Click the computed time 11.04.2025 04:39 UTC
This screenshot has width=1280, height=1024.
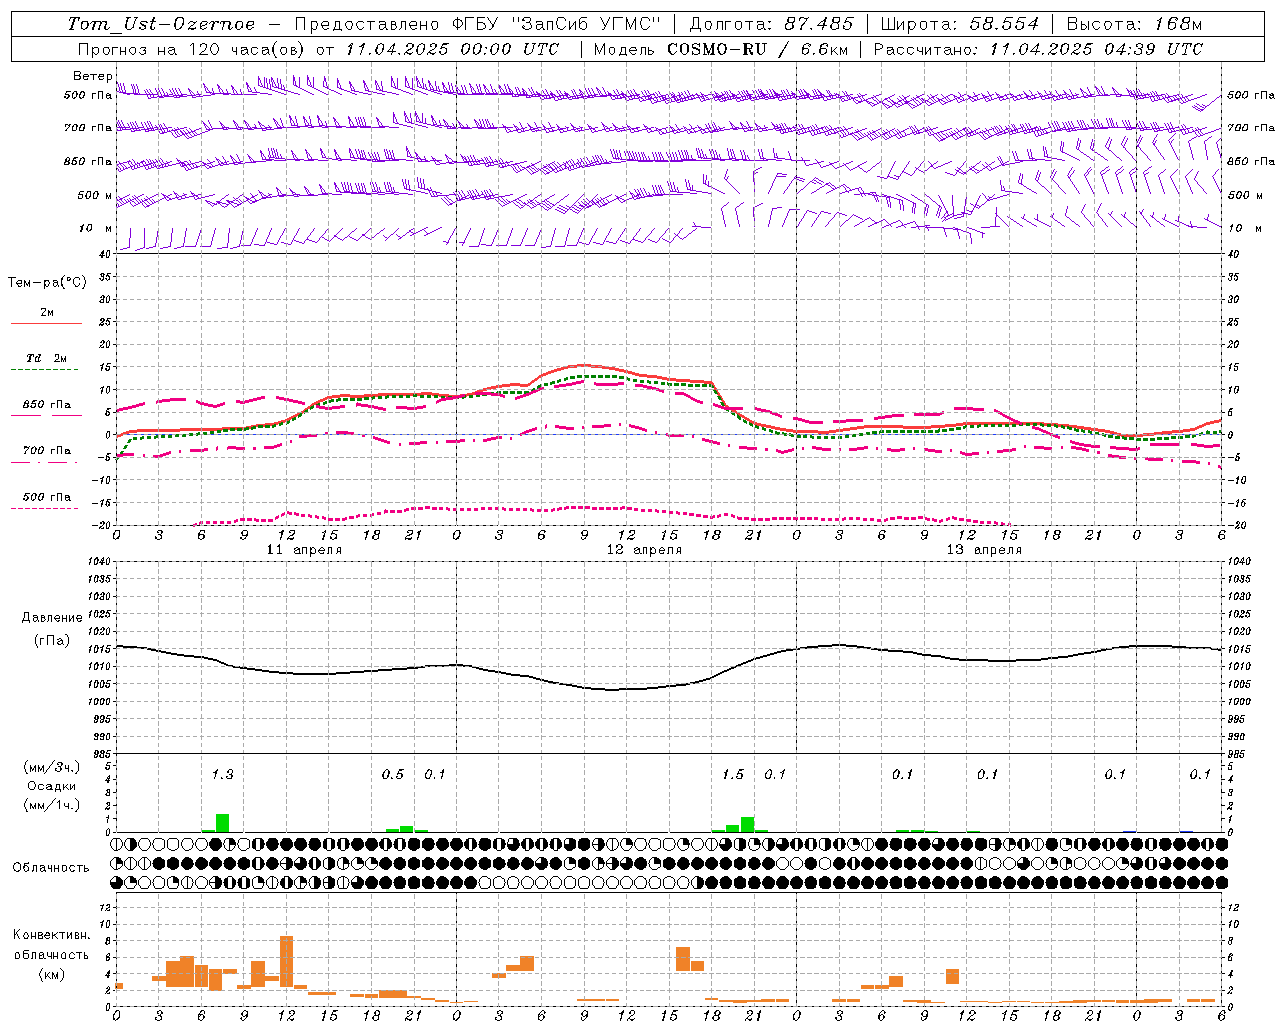1095,49
